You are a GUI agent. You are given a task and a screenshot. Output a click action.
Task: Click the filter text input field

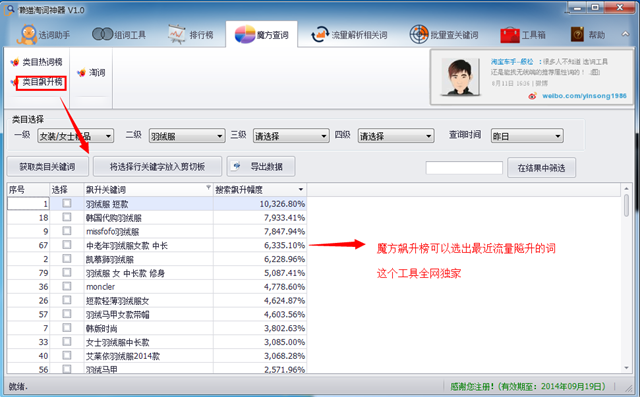coord(464,168)
